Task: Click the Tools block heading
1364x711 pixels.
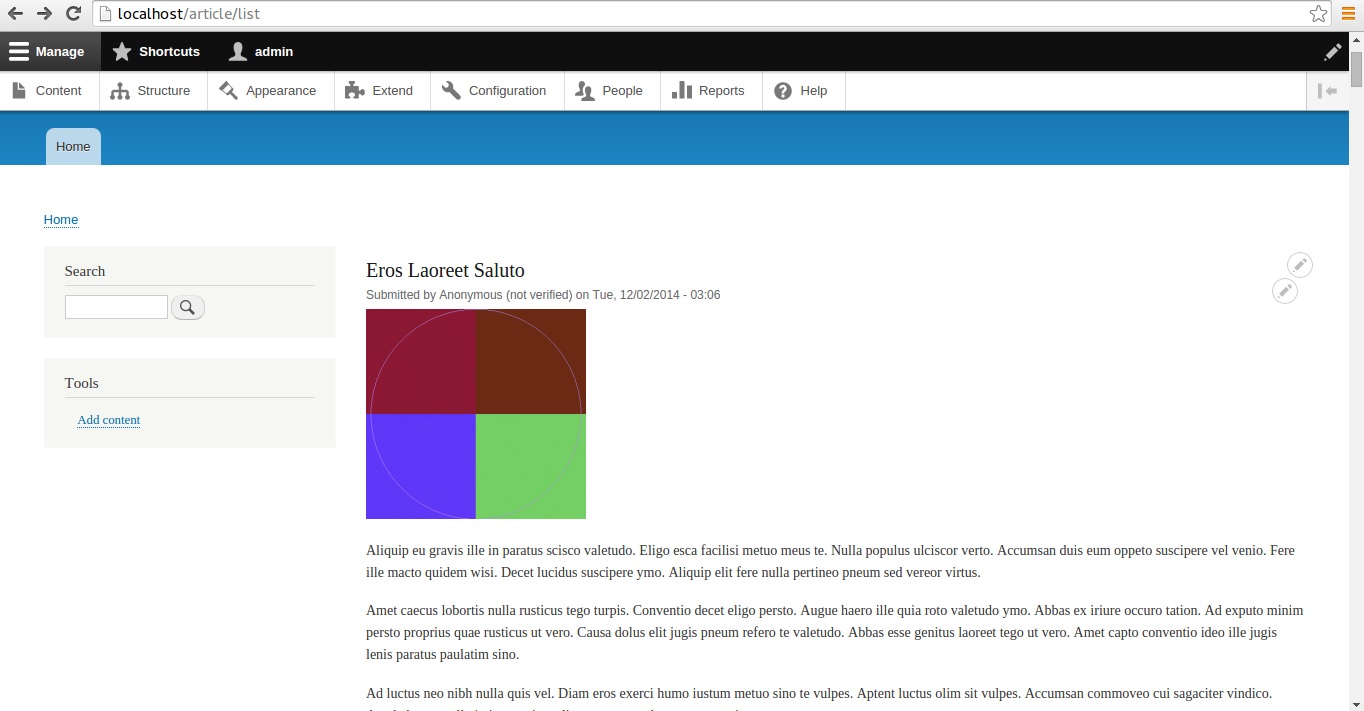Action: pyautogui.click(x=82, y=383)
